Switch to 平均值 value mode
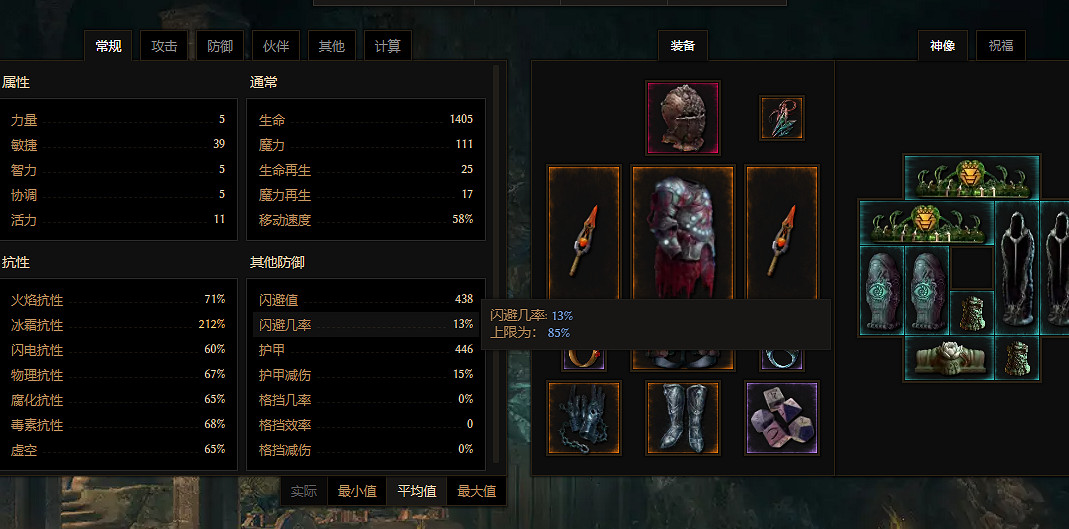Image resolution: width=1069 pixels, height=529 pixels. (x=417, y=491)
